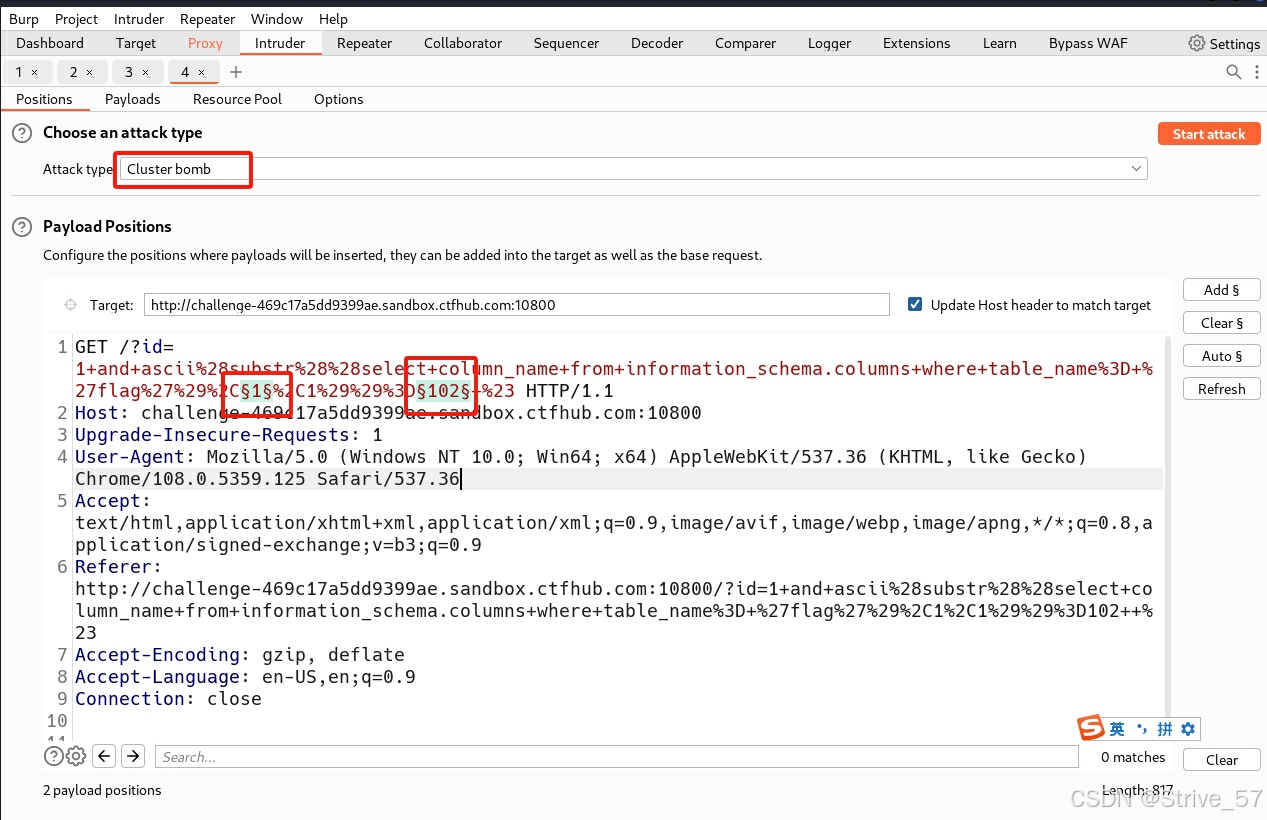
Task: Switch to the Decoder tab
Action: tap(657, 43)
